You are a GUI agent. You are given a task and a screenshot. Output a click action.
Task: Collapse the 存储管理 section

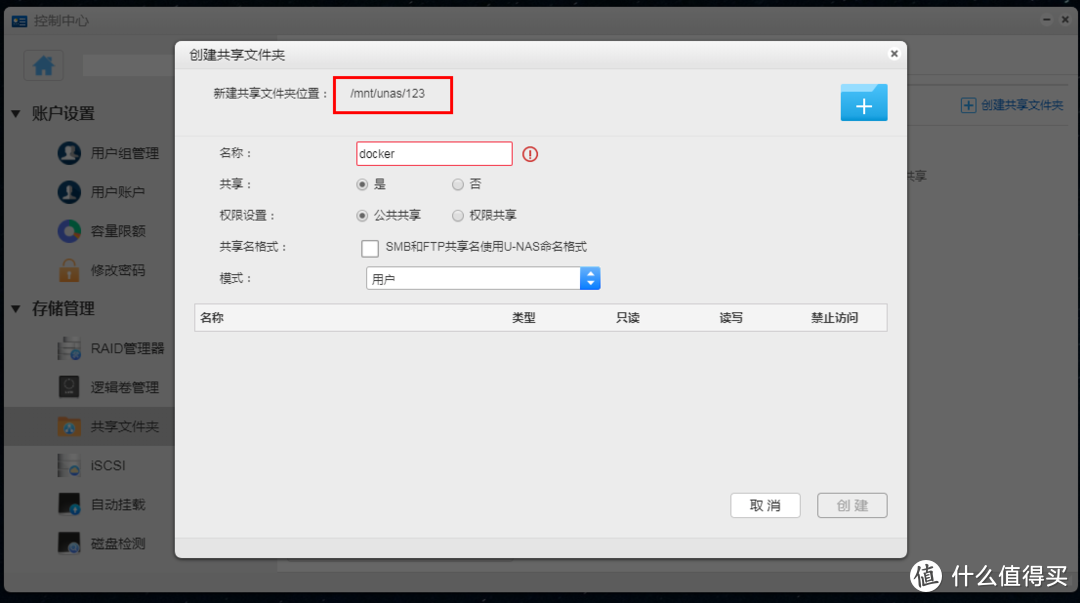point(16,309)
